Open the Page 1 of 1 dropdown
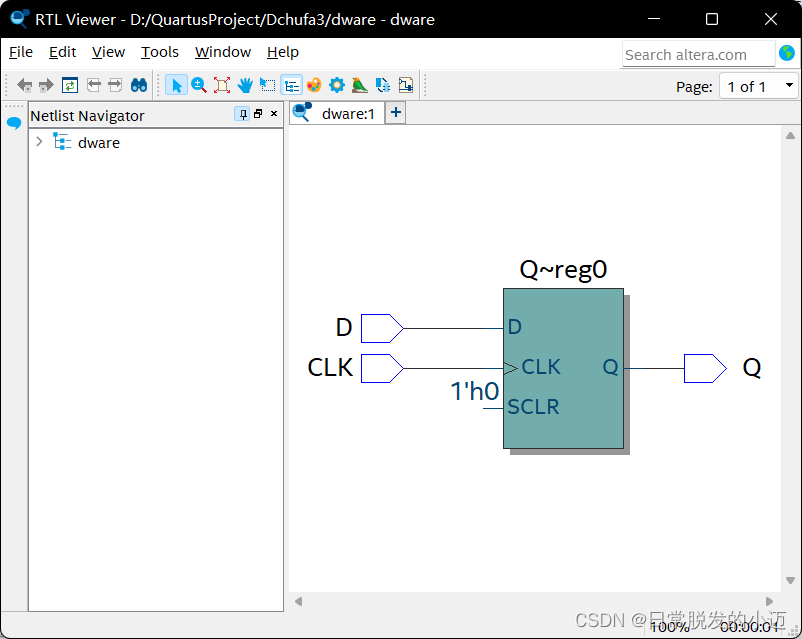The height and width of the screenshot is (639, 802). [x=760, y=86]
